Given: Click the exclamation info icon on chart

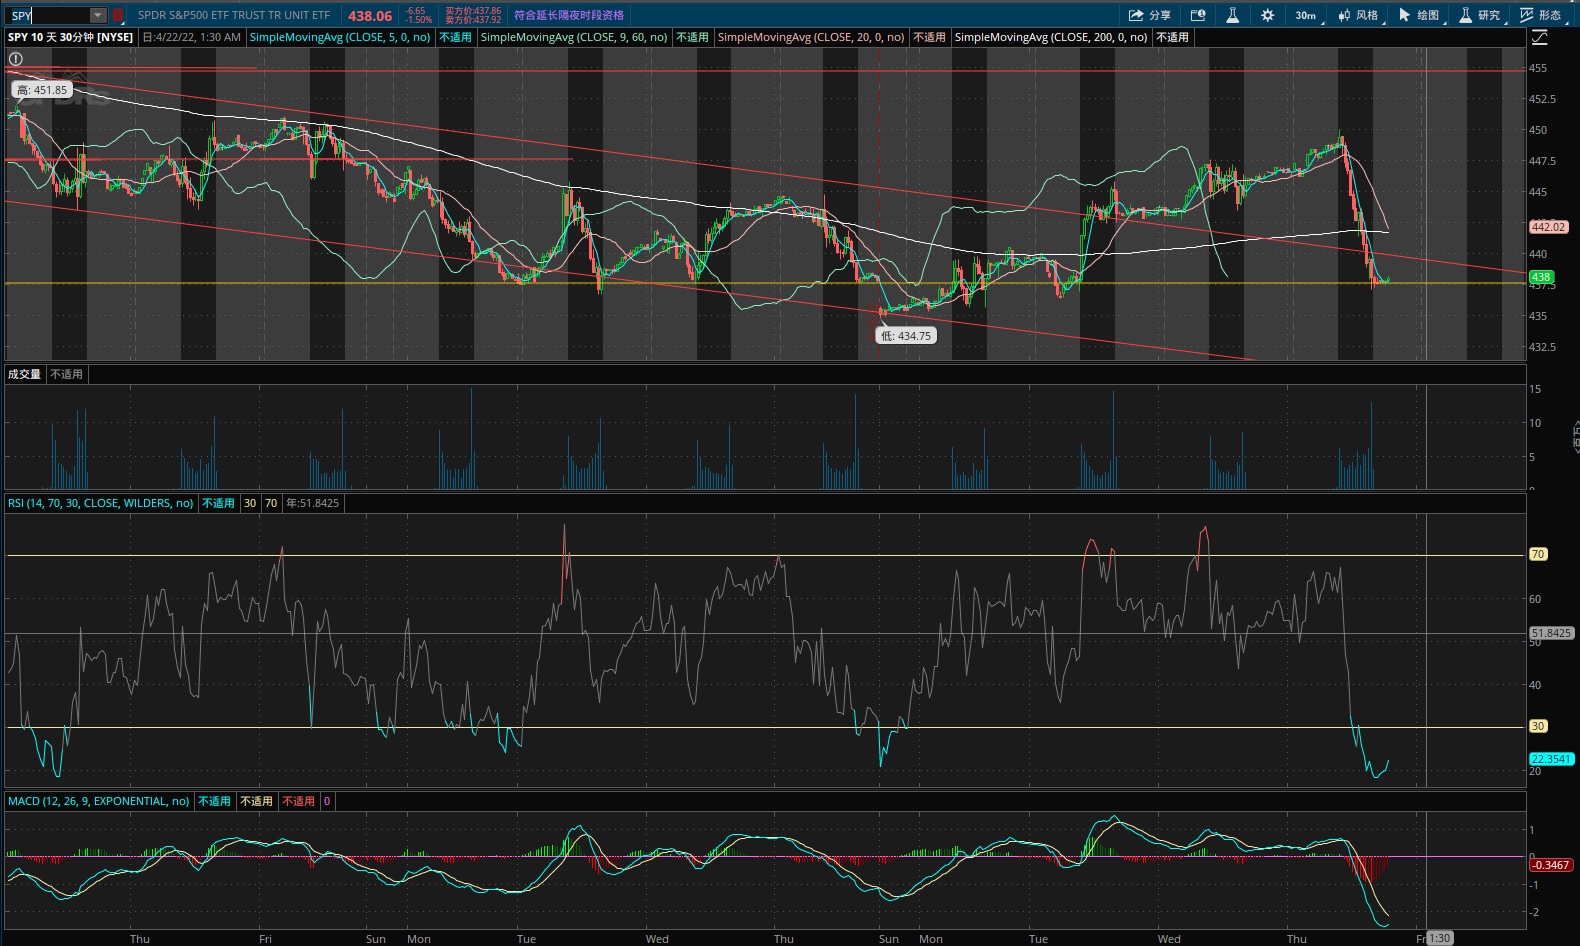Looking at the screenshot, I should [x=16, y=59].
